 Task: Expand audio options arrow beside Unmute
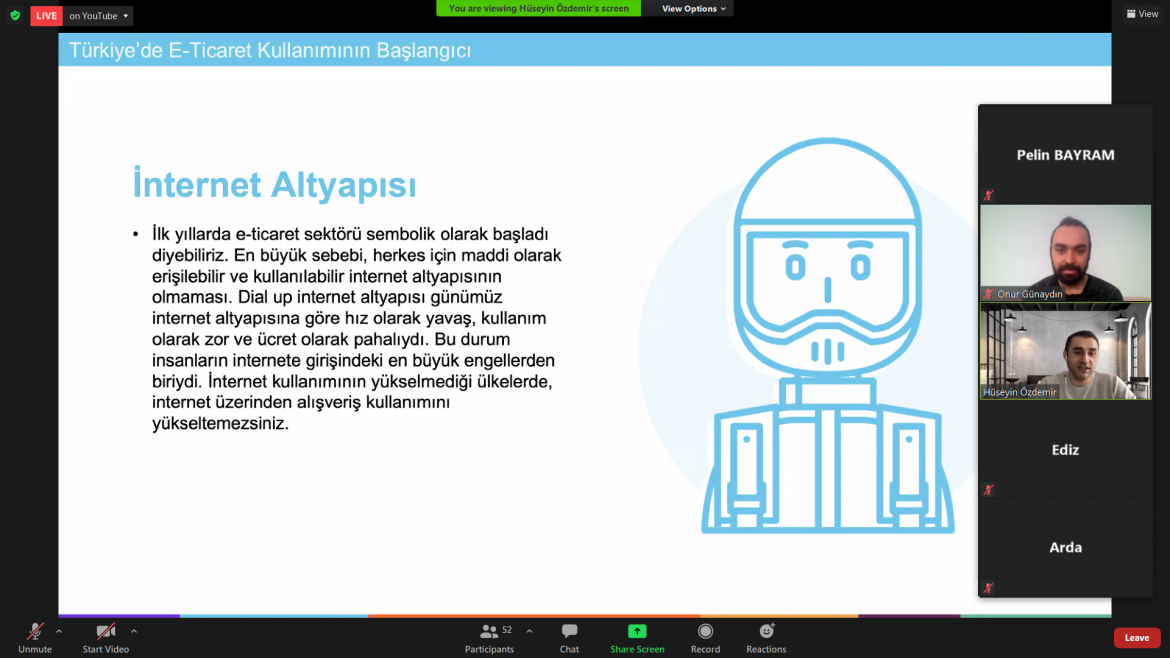coord(59,631)
